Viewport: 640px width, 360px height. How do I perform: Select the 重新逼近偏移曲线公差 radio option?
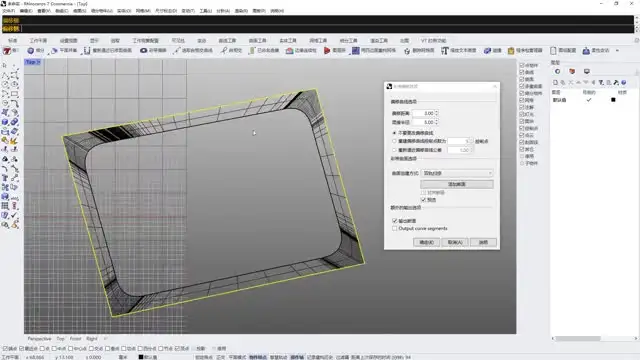pos(394,150)
